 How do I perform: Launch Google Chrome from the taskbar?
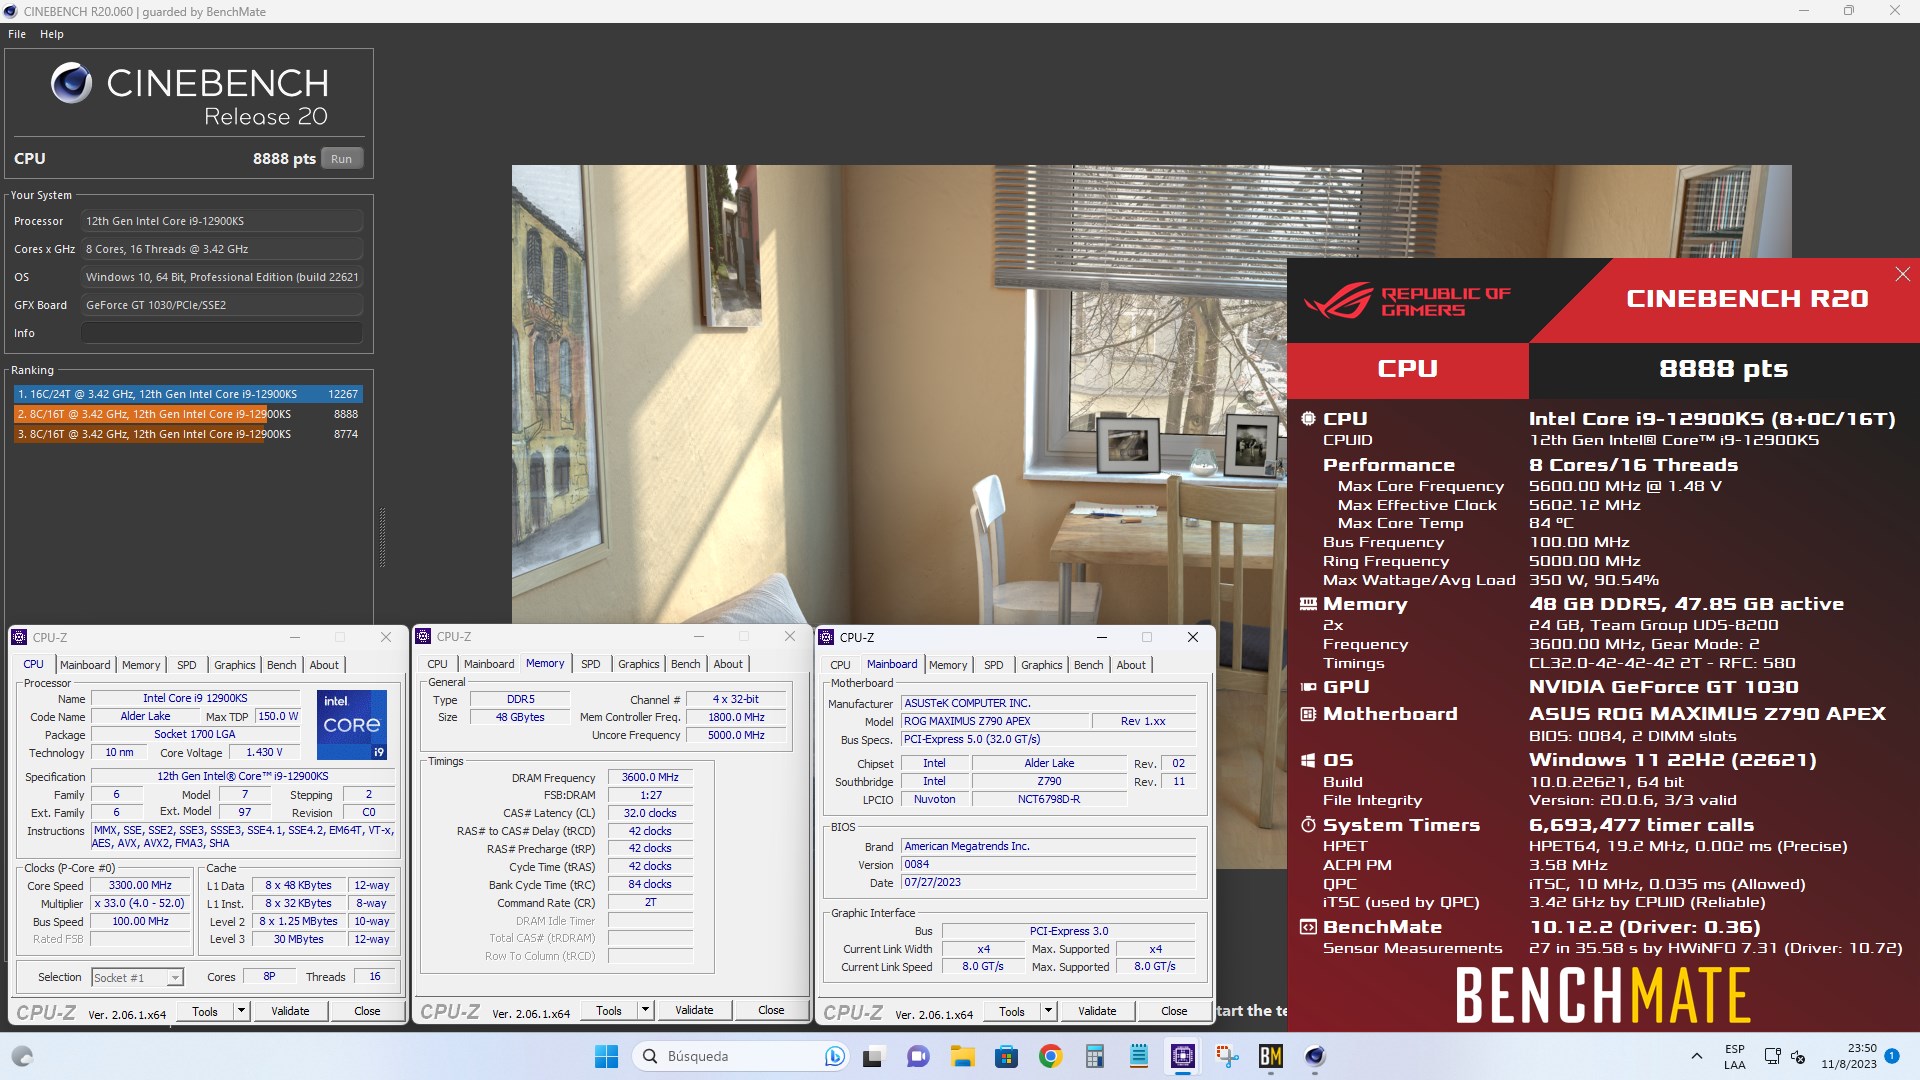[1050, 1056]
